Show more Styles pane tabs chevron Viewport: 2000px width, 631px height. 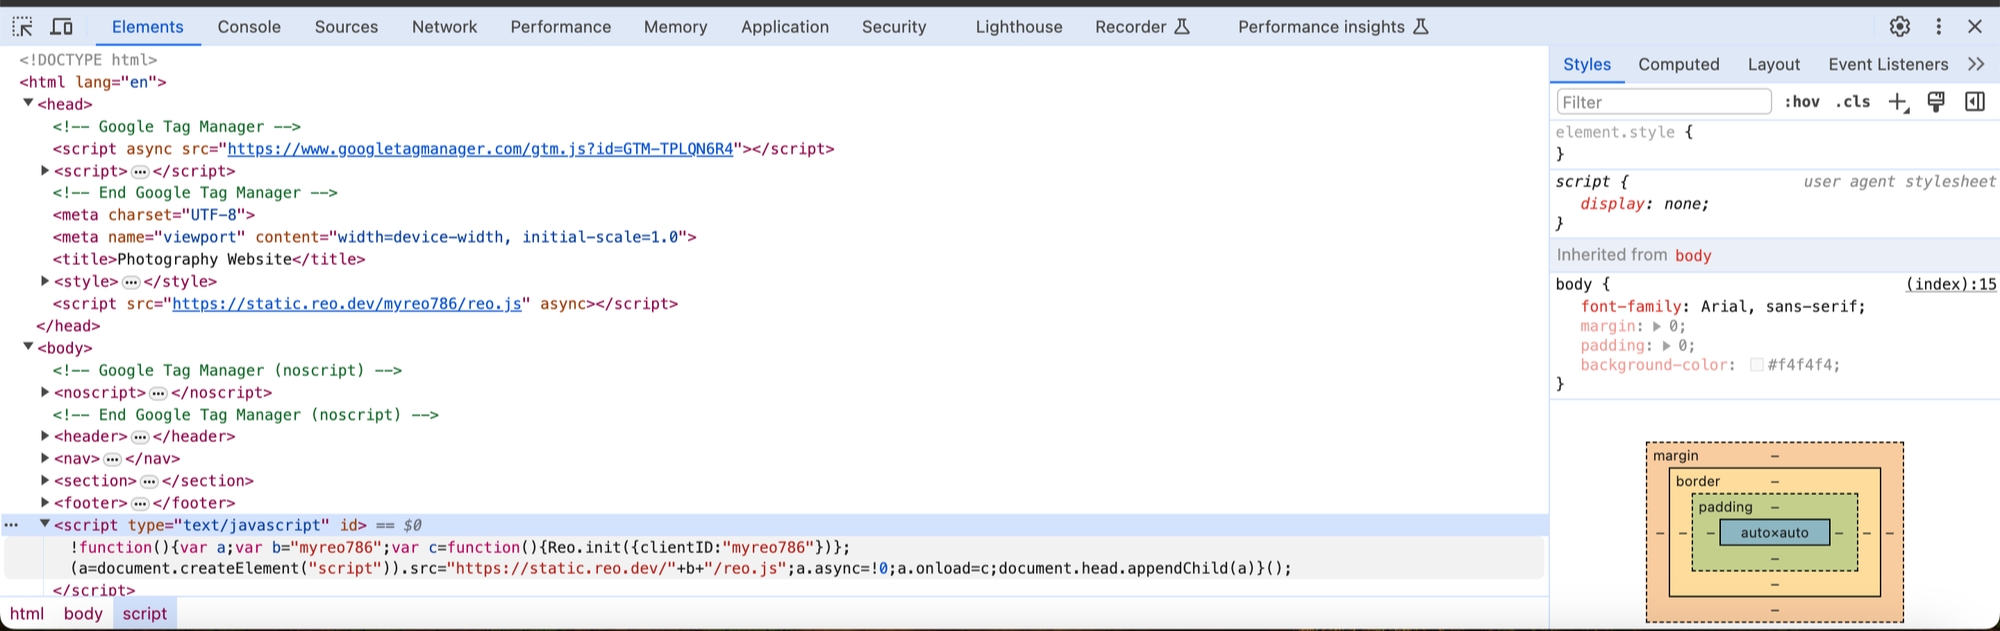tap(1976, 64)
